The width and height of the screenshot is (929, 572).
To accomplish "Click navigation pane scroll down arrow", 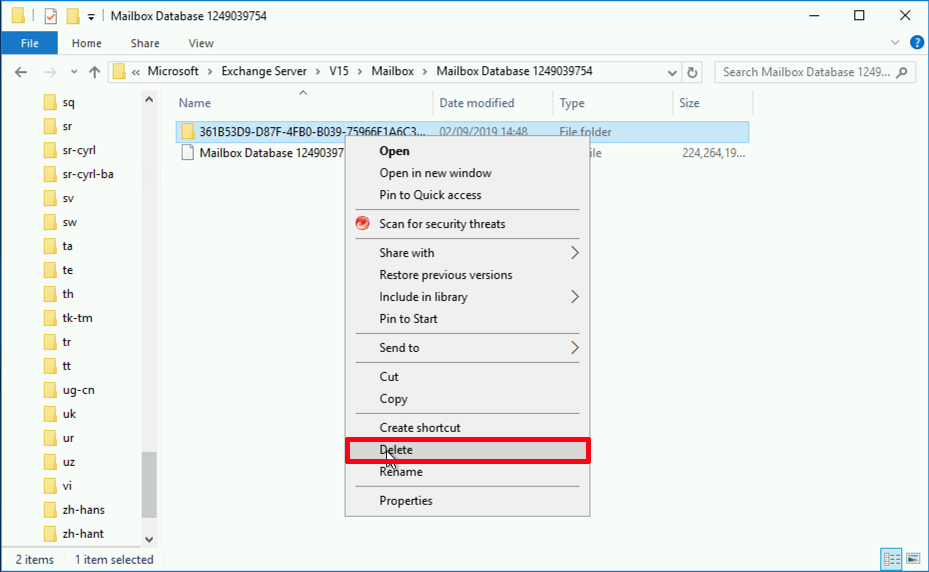I will pos(149,539).
